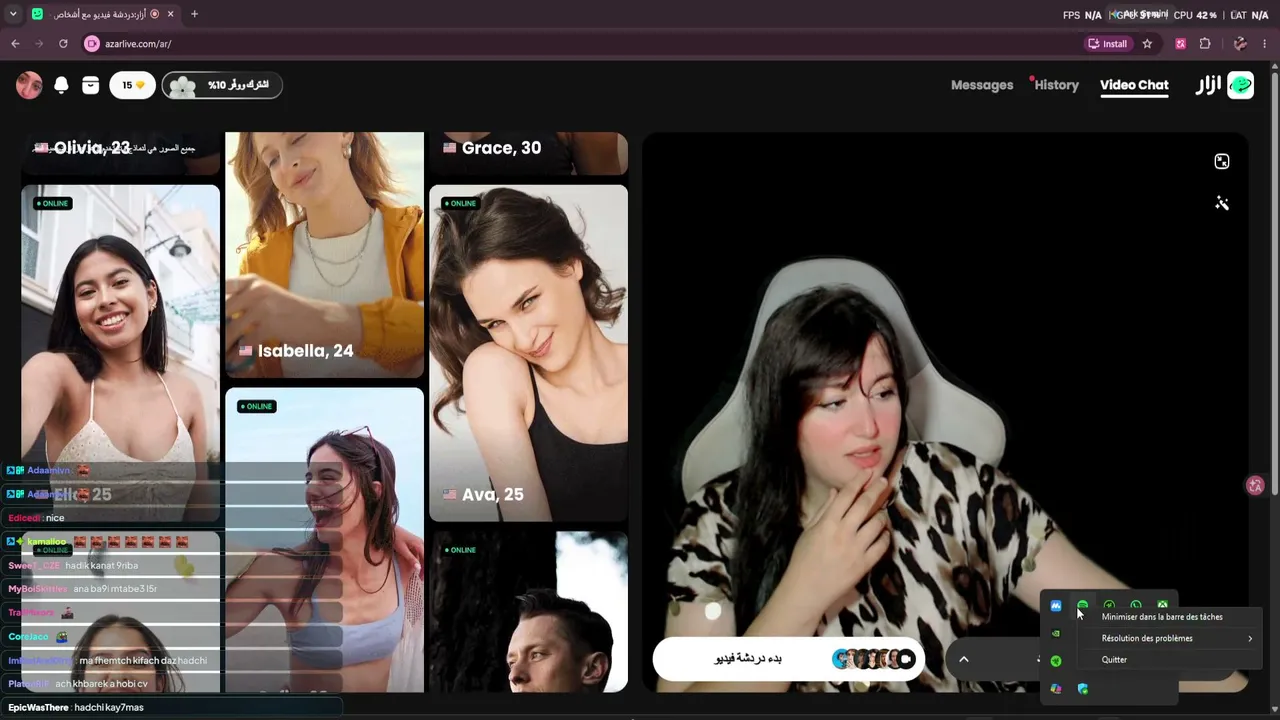Screen dimensions: 1280x720
Task: Click the site info icon in address bar
Action: (x=92, y=44)
